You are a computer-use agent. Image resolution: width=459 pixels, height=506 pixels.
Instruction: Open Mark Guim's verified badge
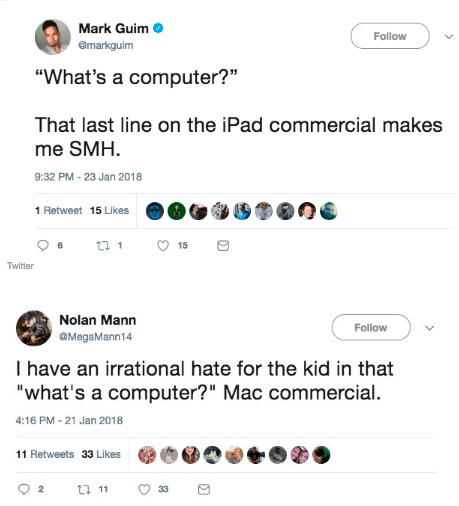[158, 28]
